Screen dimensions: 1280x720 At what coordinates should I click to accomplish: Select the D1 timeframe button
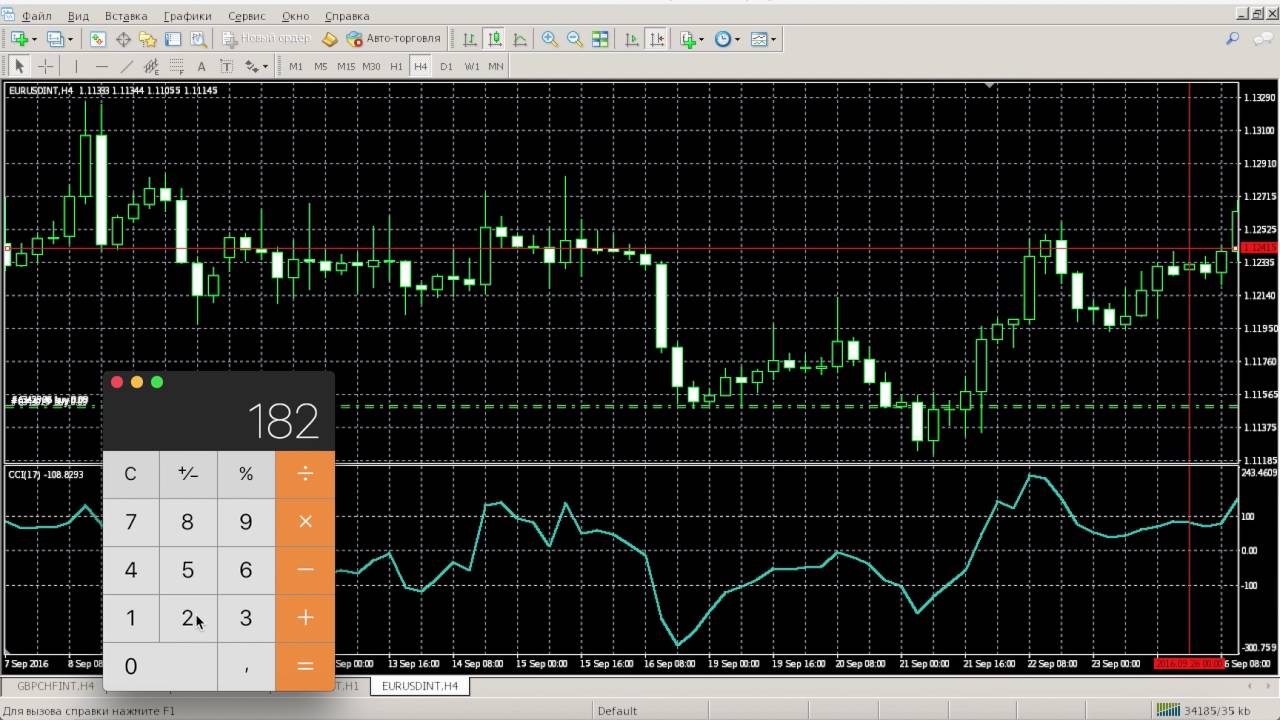[x=446, y=66]
